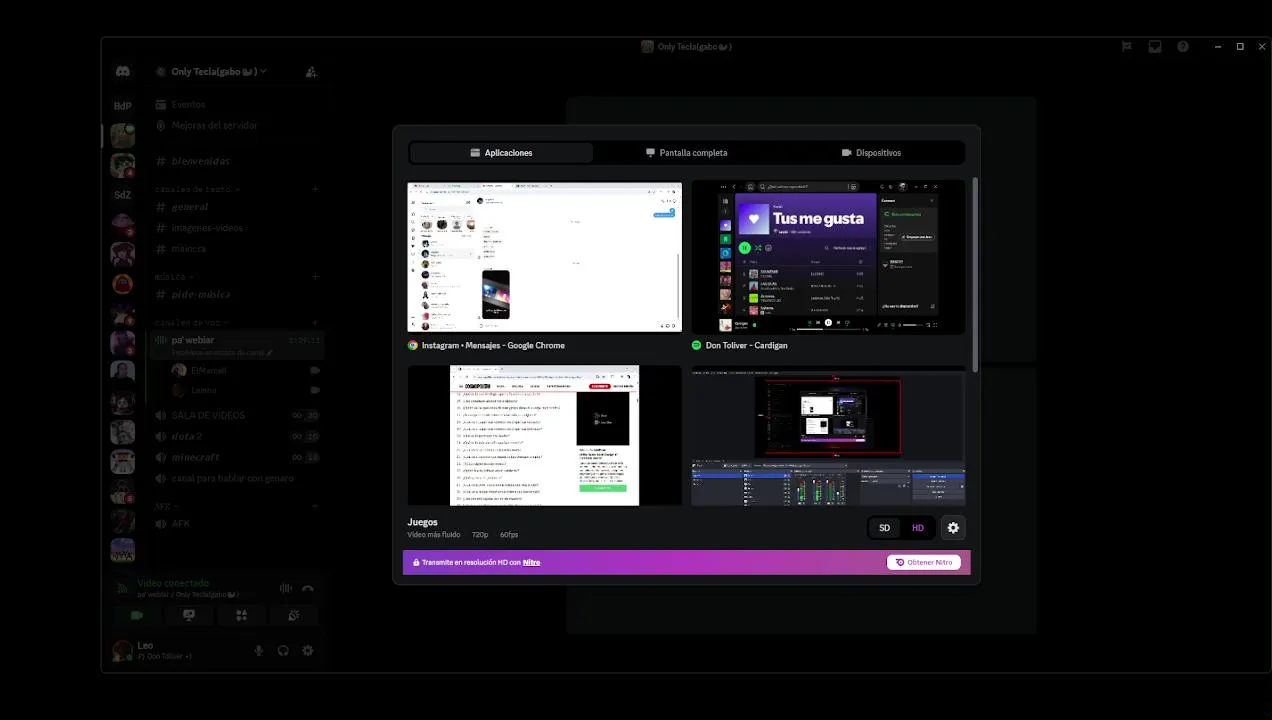Open the maincra channel
1272x720 pixels.
tap(236, 249)
